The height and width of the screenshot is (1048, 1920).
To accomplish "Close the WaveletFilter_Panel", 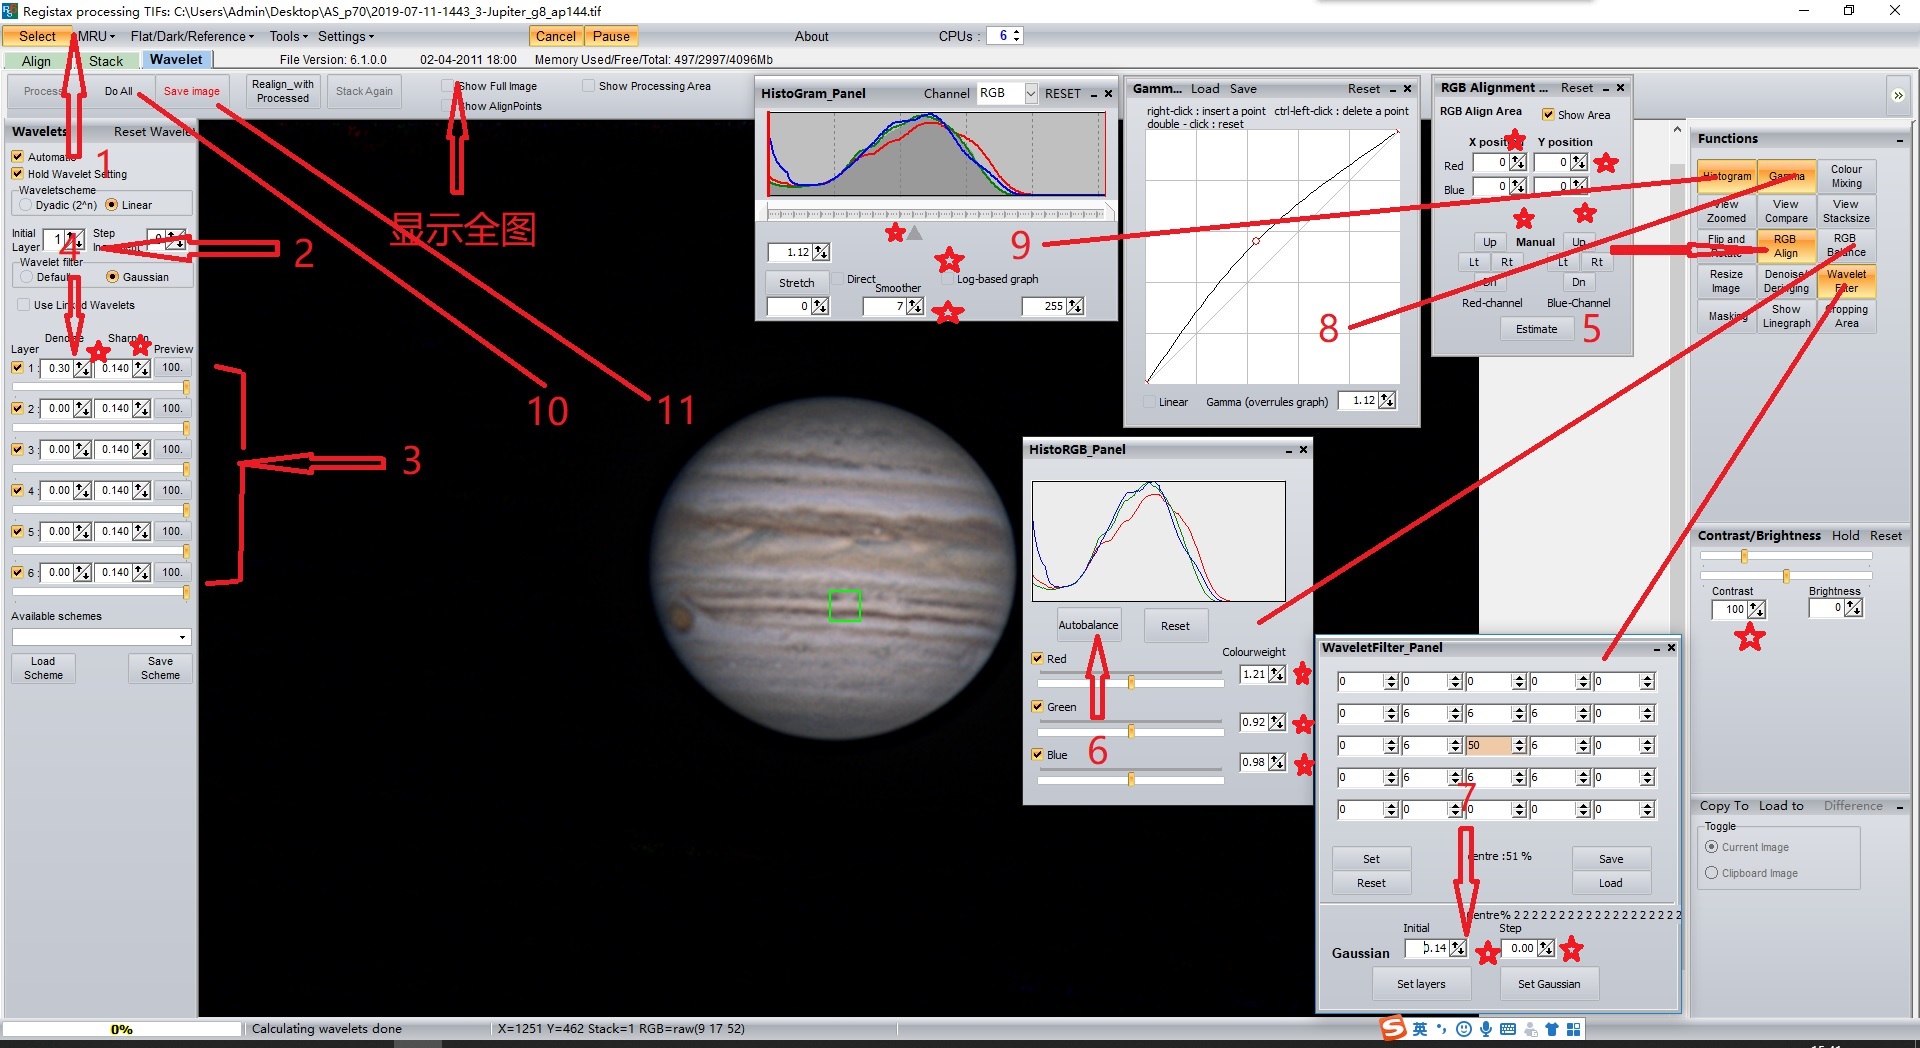I will (x=1671, y=648).
